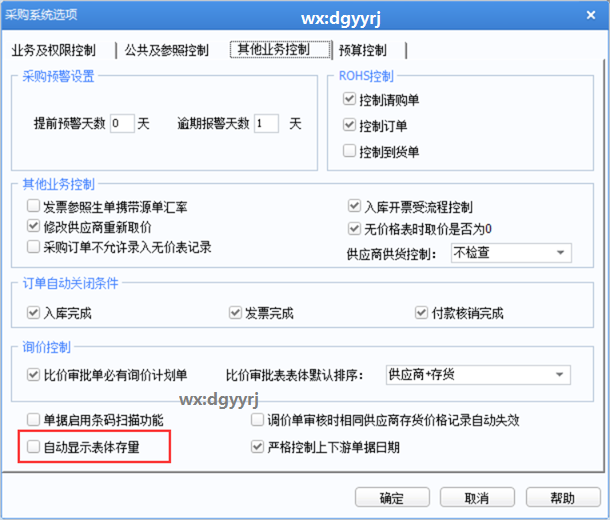The width and height of the screenshot is (610, 520).
Task: Open help with the 帮助 button
Action: [562, 498]
